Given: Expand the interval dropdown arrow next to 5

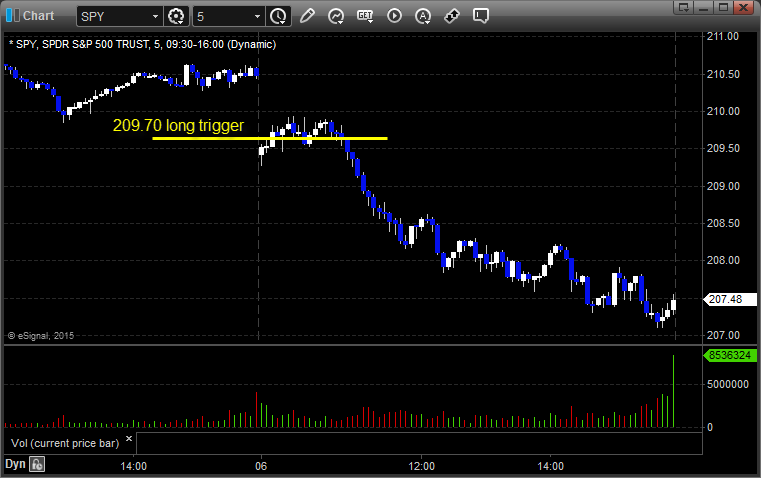Looking at the screenshot, I should [x=257, y=16].
